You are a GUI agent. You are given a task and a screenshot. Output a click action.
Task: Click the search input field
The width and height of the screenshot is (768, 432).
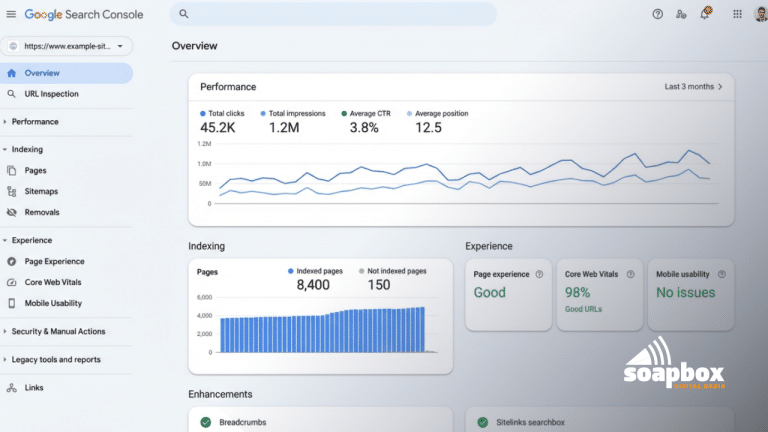pos(333,14)
